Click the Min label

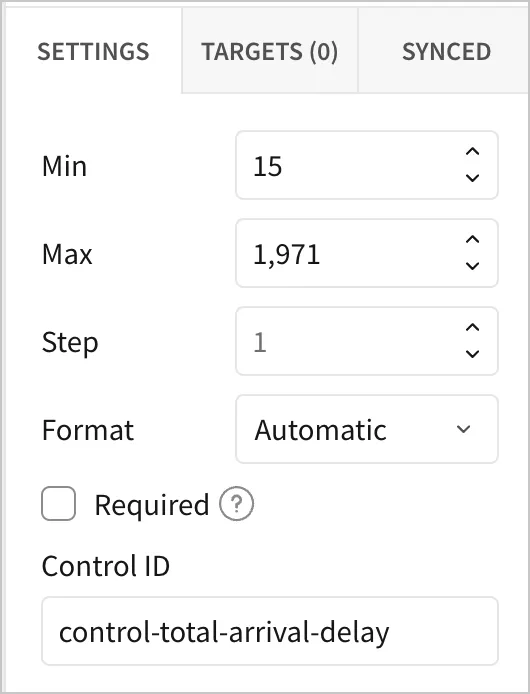click(x=65, y=166)
